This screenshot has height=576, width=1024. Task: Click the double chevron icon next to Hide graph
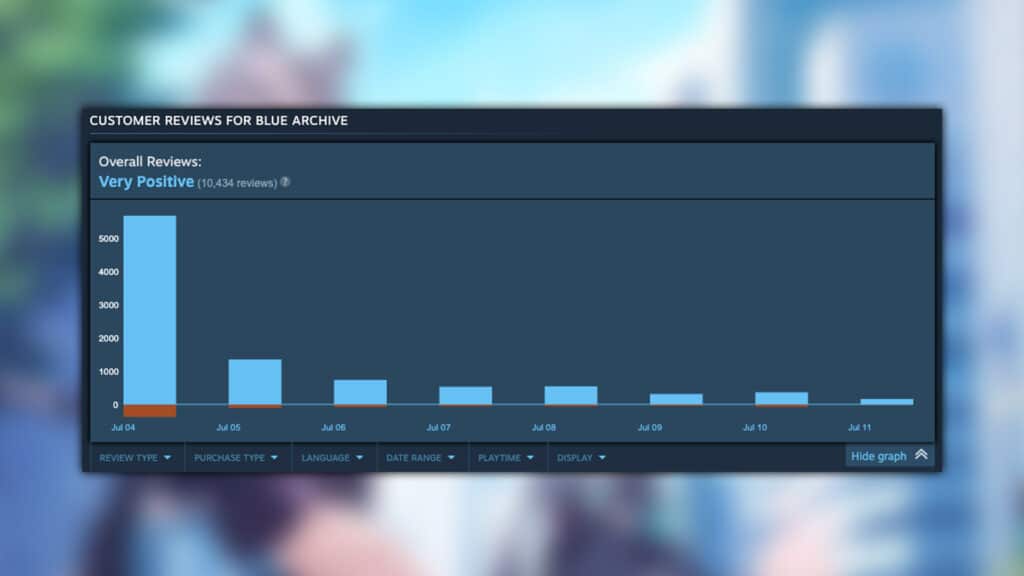coord(921,456)
